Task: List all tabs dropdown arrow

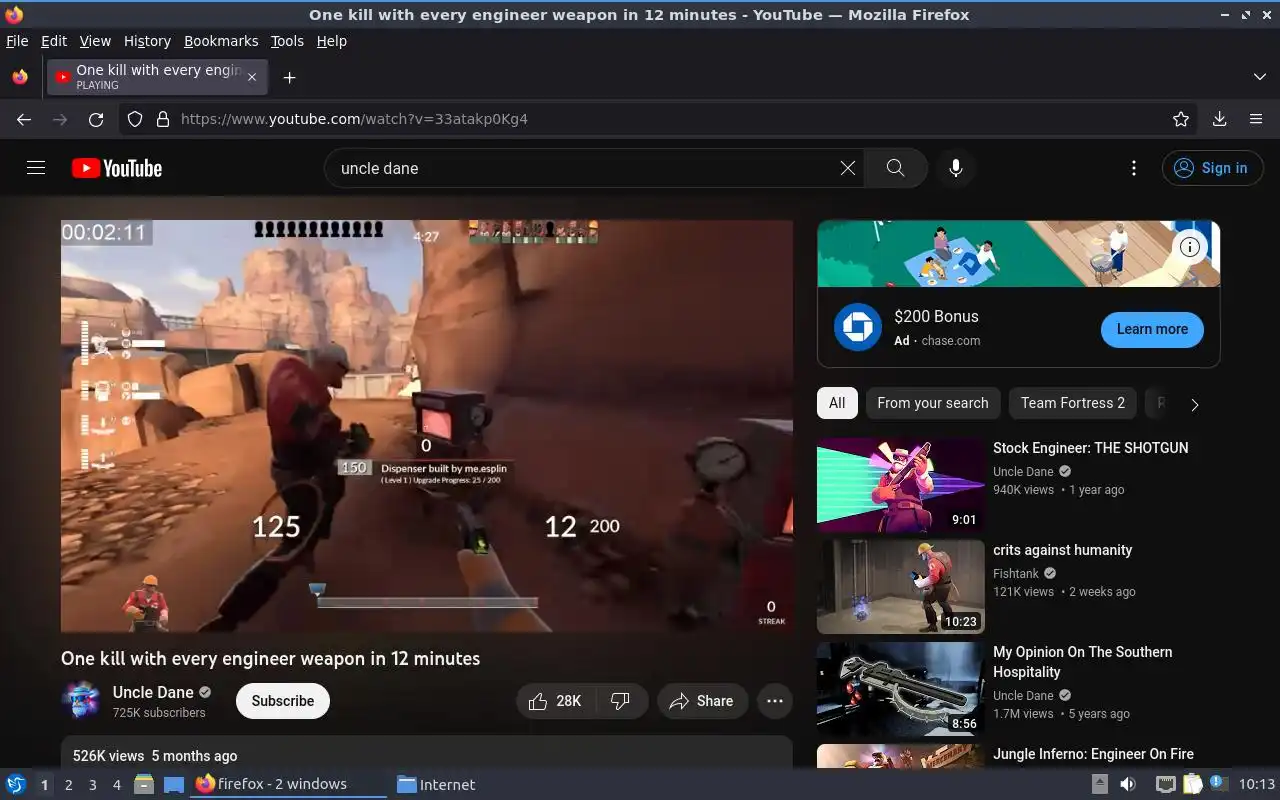Action: click(x=1259, y=77)
